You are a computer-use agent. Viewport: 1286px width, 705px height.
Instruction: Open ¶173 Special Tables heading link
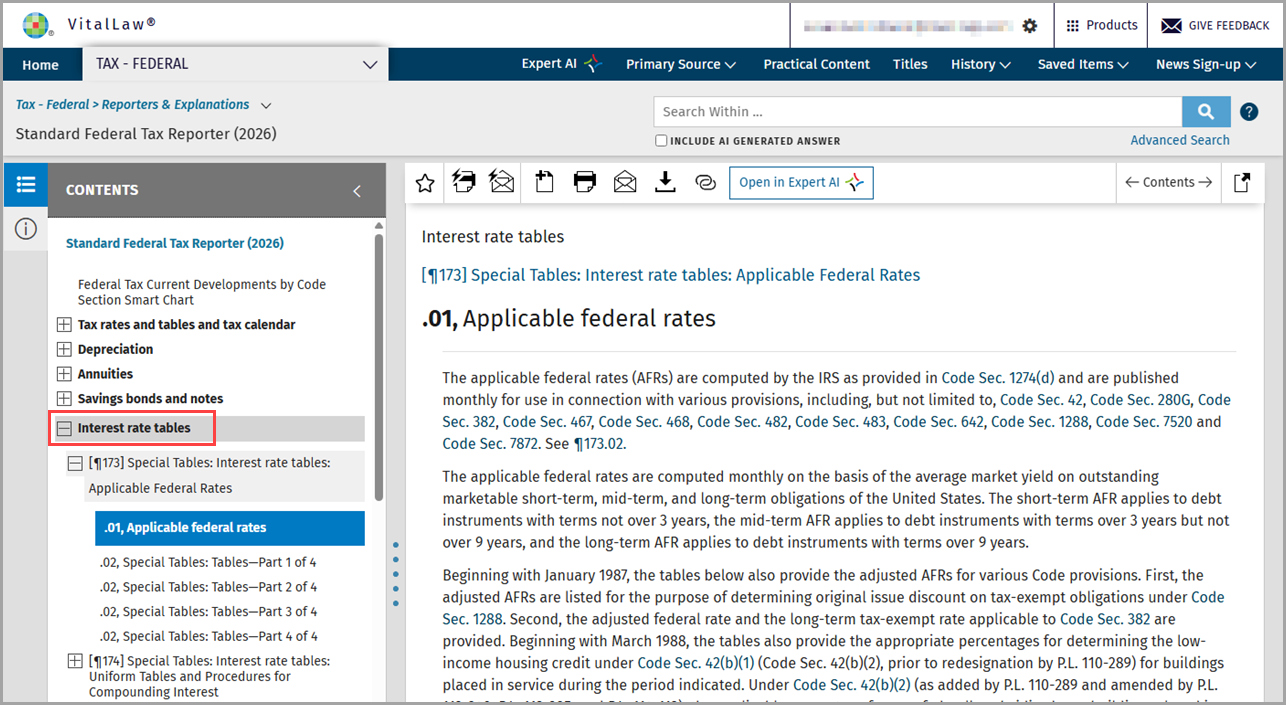(671, 275)
